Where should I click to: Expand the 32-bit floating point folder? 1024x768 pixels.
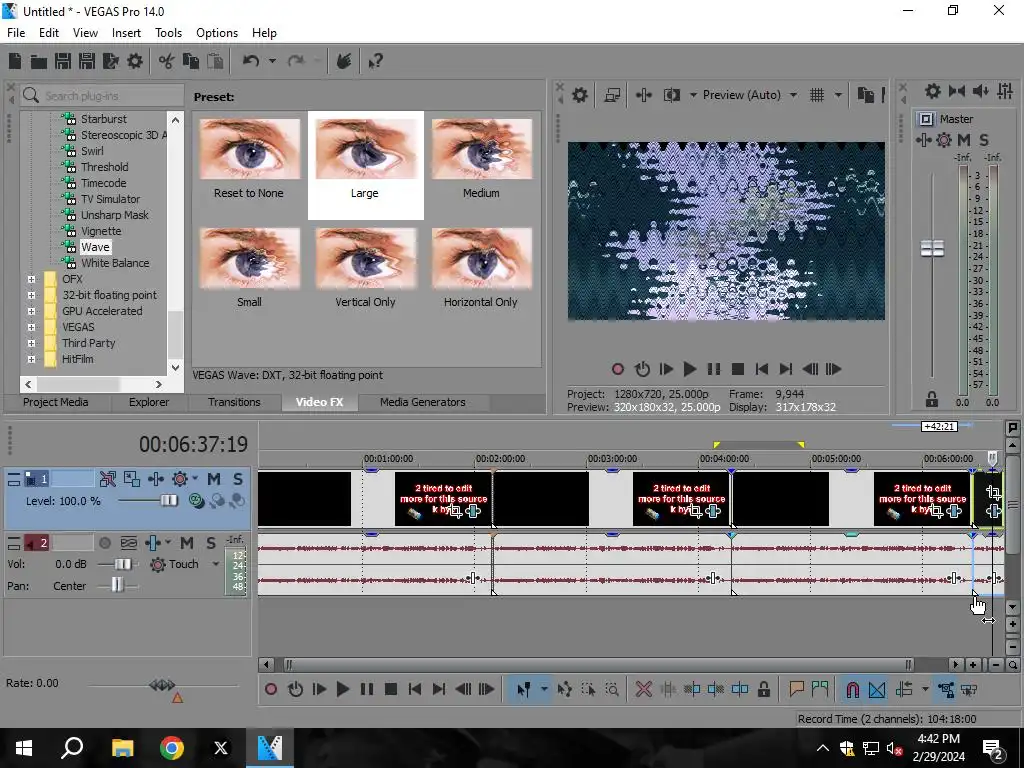pyautogui.click(x=31, y=295)
